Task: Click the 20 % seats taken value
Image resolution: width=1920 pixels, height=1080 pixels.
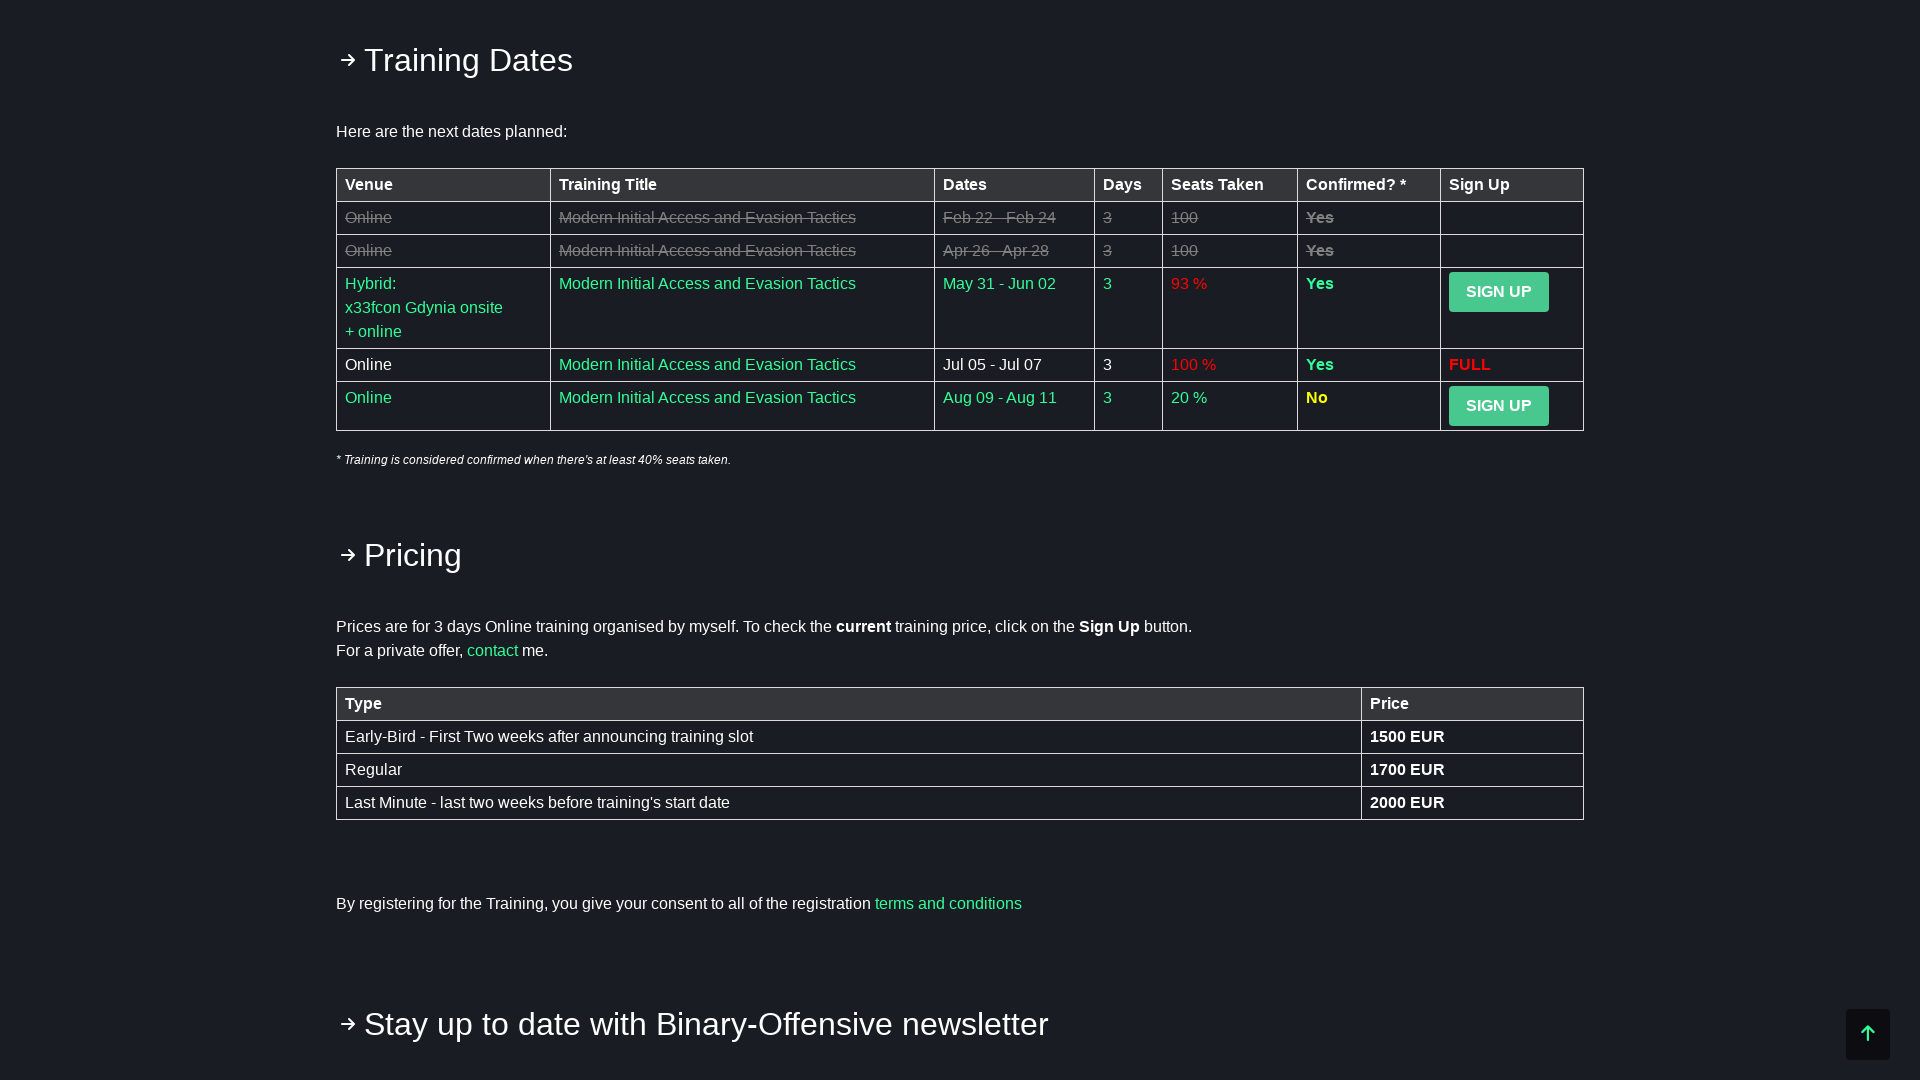Action: 1189,397
